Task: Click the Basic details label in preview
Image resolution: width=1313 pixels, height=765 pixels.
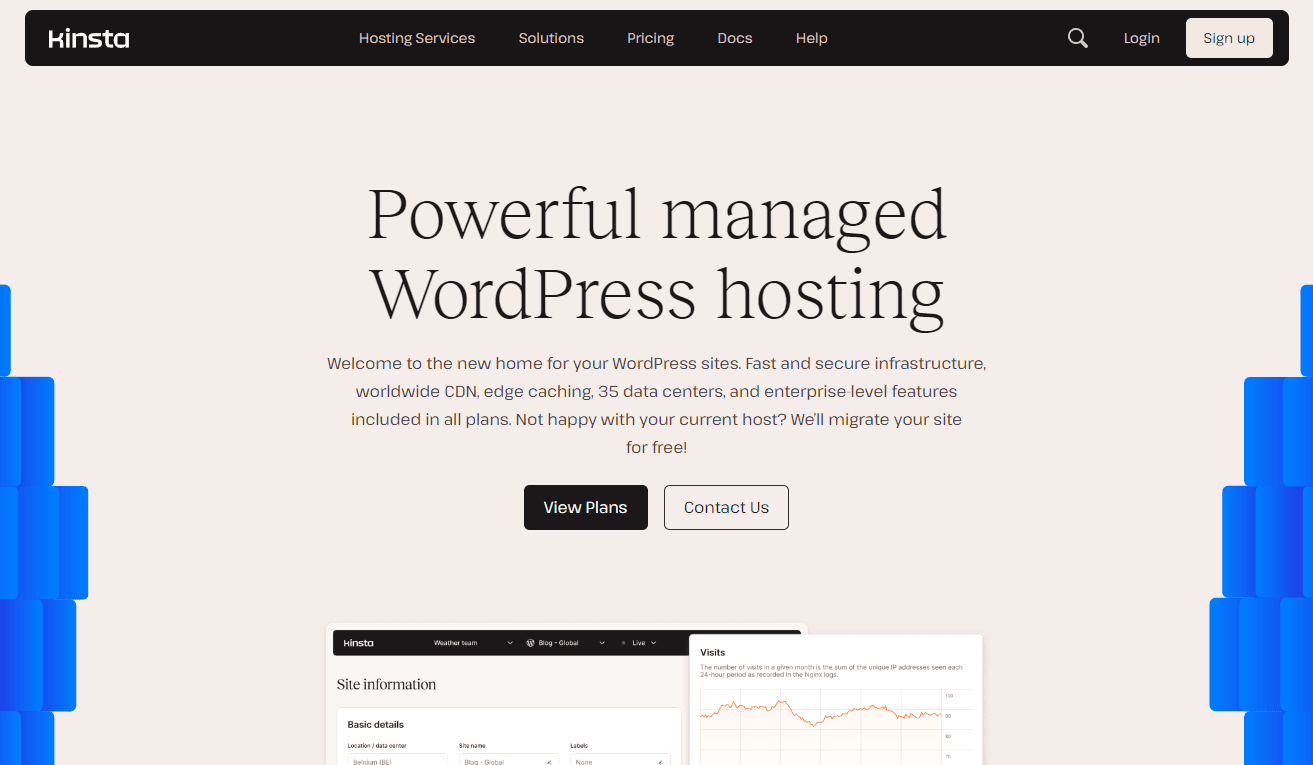Action: click(376, 724)
